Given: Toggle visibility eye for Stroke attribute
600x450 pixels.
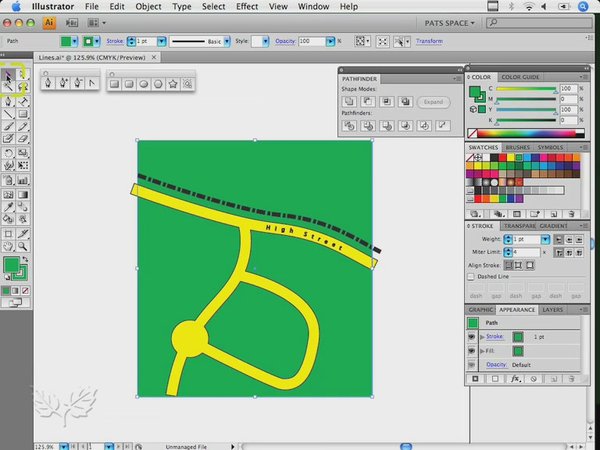Looking at the screenshot, I should (472, 338).
